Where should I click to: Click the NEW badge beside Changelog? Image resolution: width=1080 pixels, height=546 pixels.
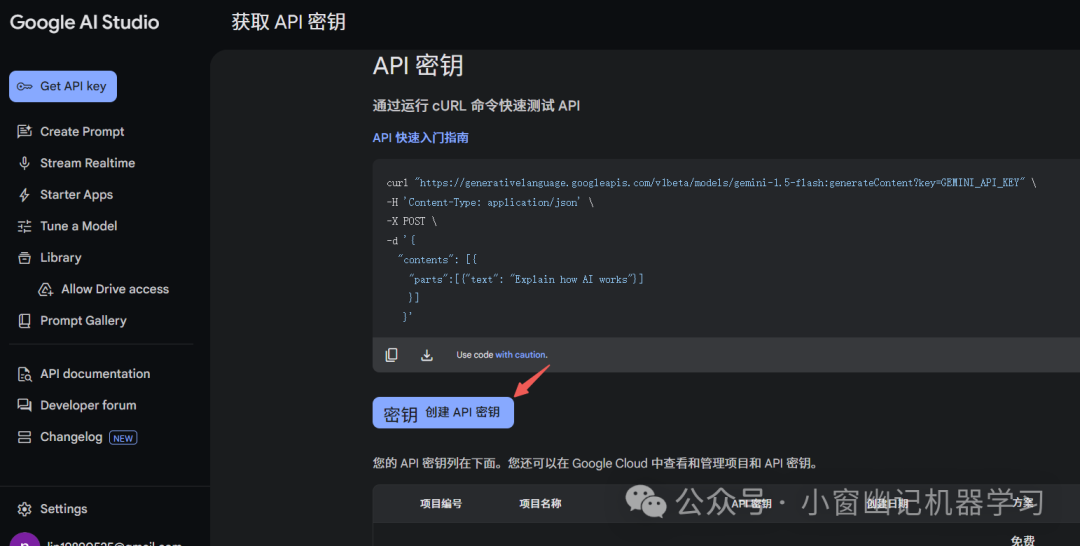[123, 438]
